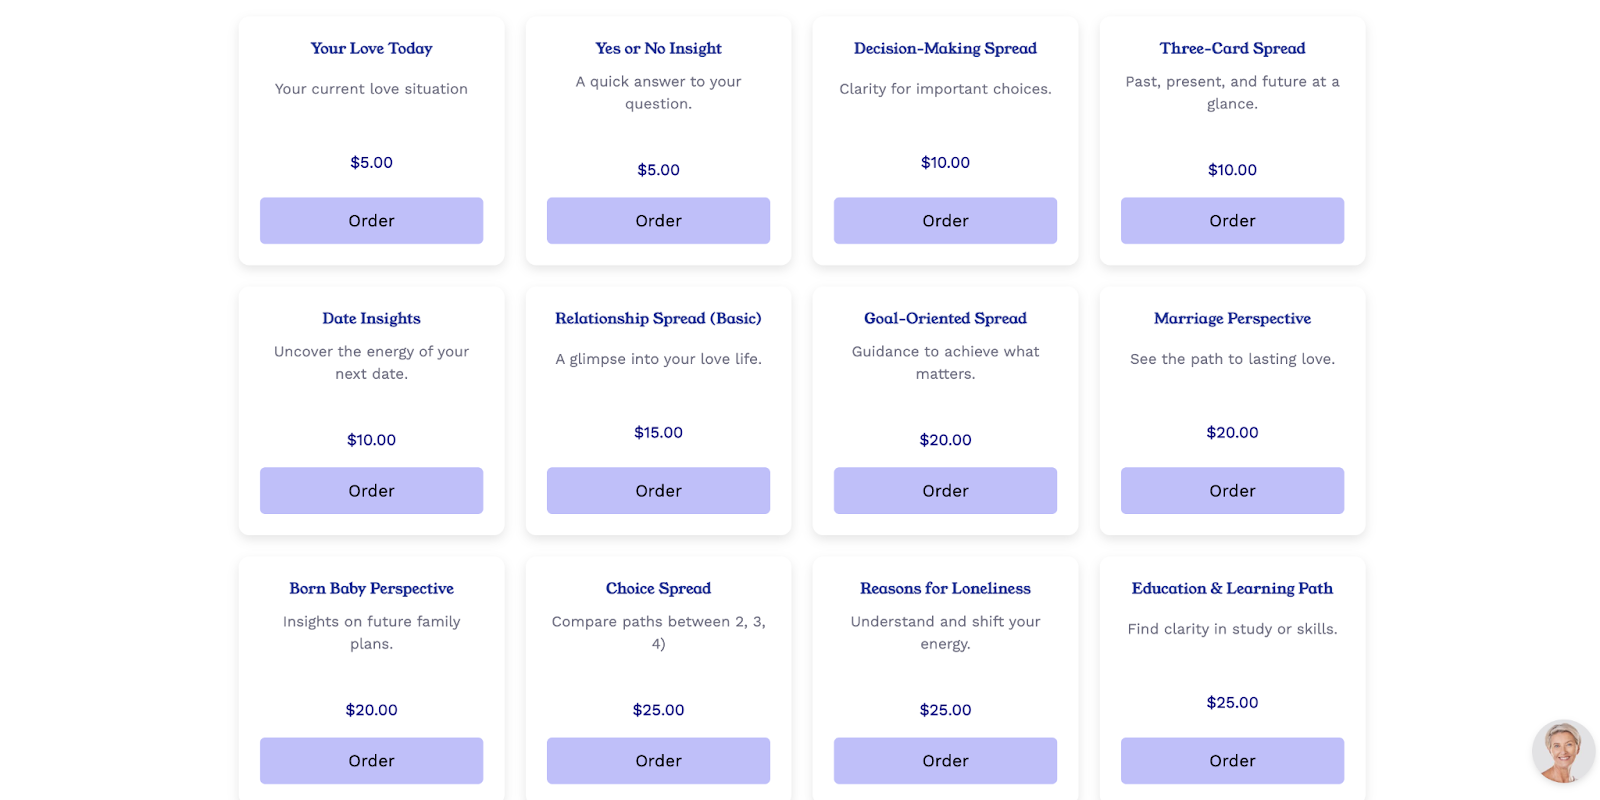The width and height of the screenshot is (1600, 800).
Task: Click the Marriage Perspective heading
Action: [1232, 318]
